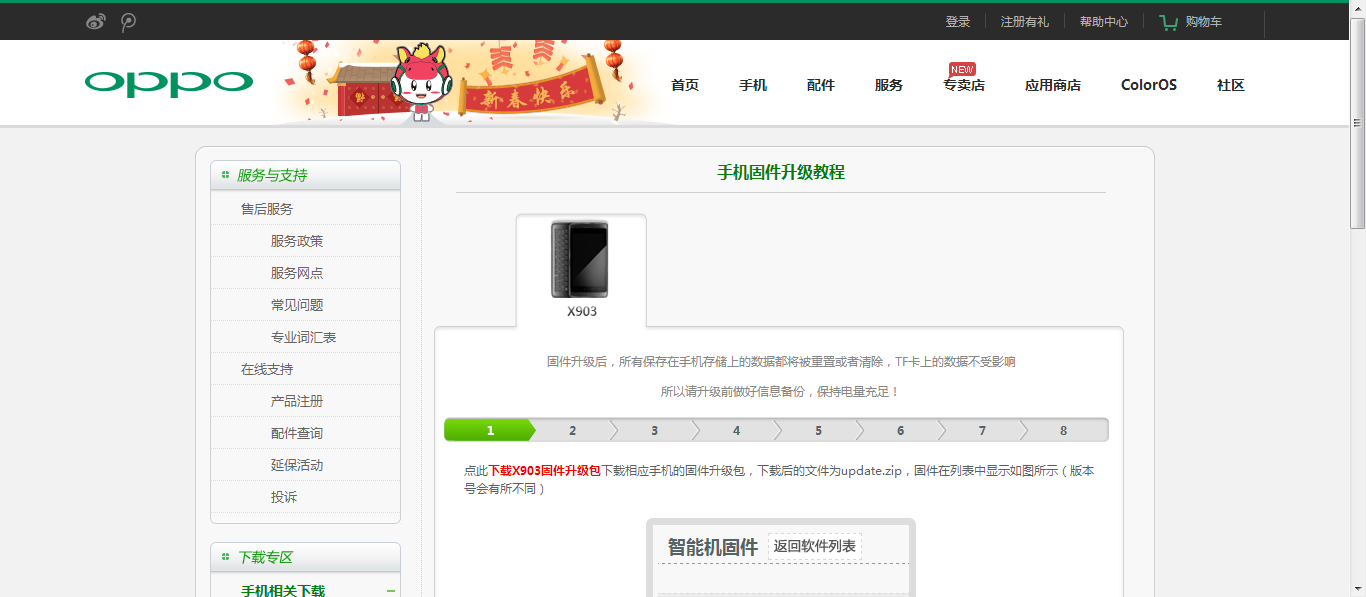Screen dimensions: 1366x597
Task: Open 投诉 sidebar link
Action: click(x=284, y=497)
